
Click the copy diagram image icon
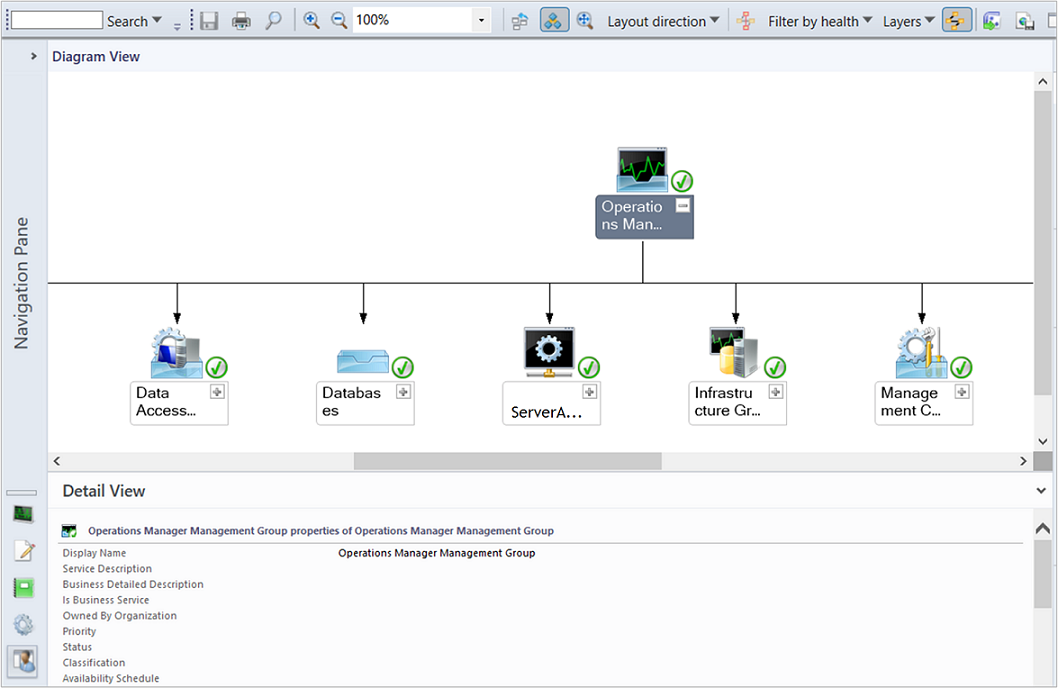point(1025,22)
